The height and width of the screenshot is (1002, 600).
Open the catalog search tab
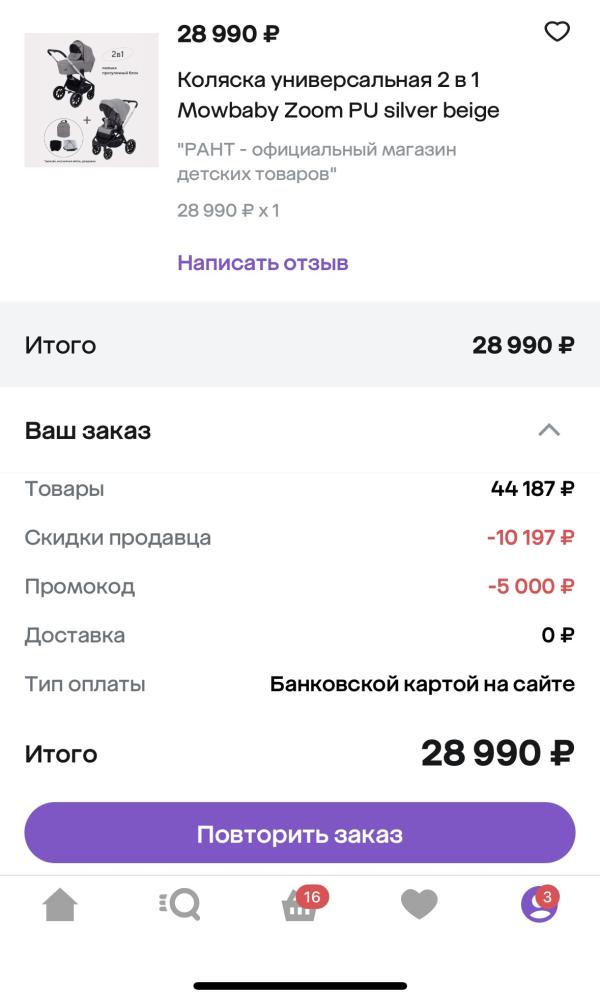[180, 905]
